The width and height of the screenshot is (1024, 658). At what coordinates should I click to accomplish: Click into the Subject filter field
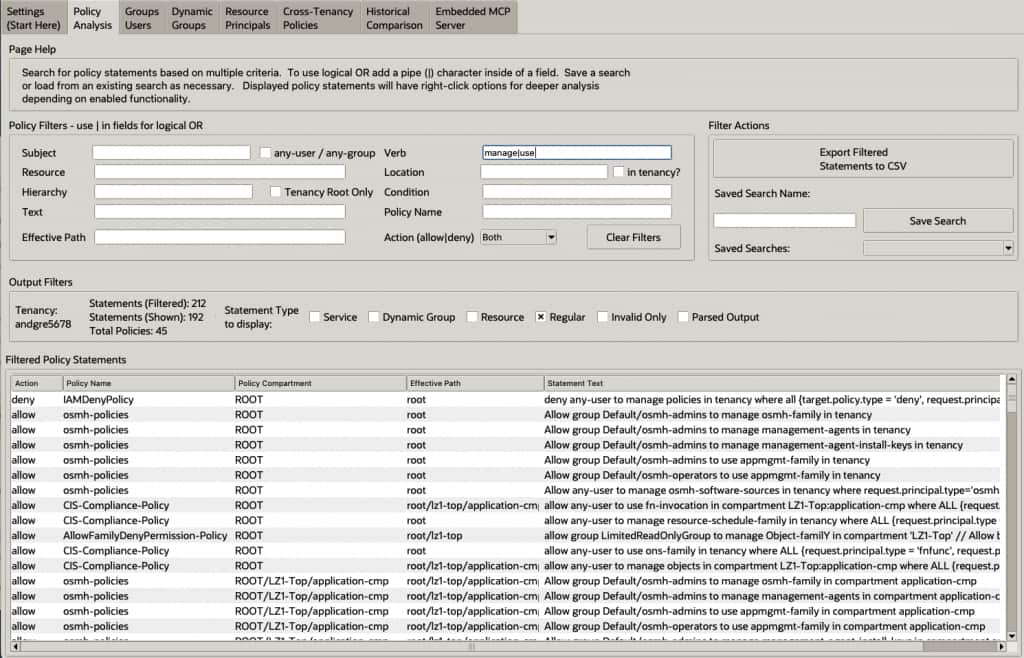point(171,153)
